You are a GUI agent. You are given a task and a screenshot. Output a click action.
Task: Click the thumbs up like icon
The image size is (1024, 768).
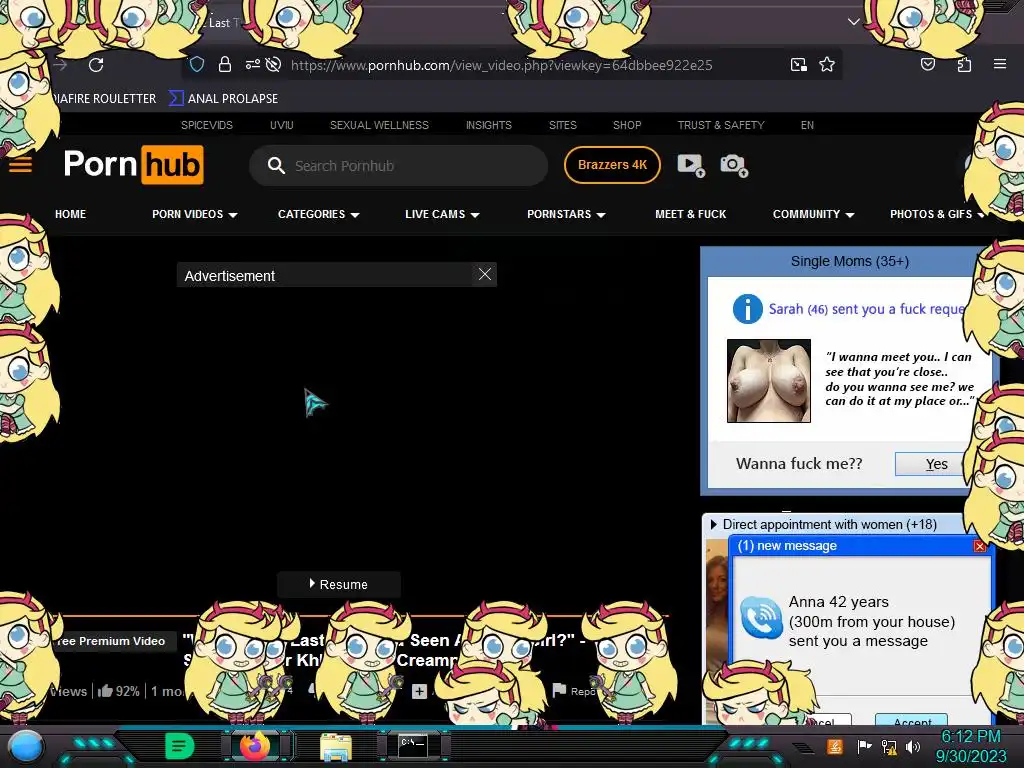tap(105, 690)
